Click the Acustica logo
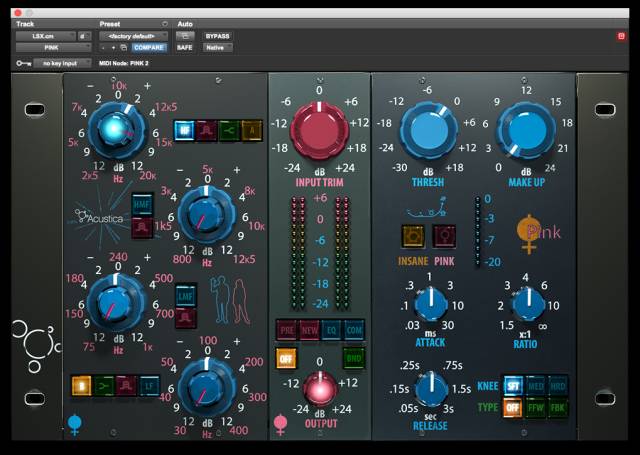Viewport: 640px width, 455px height. coord(99,218)
